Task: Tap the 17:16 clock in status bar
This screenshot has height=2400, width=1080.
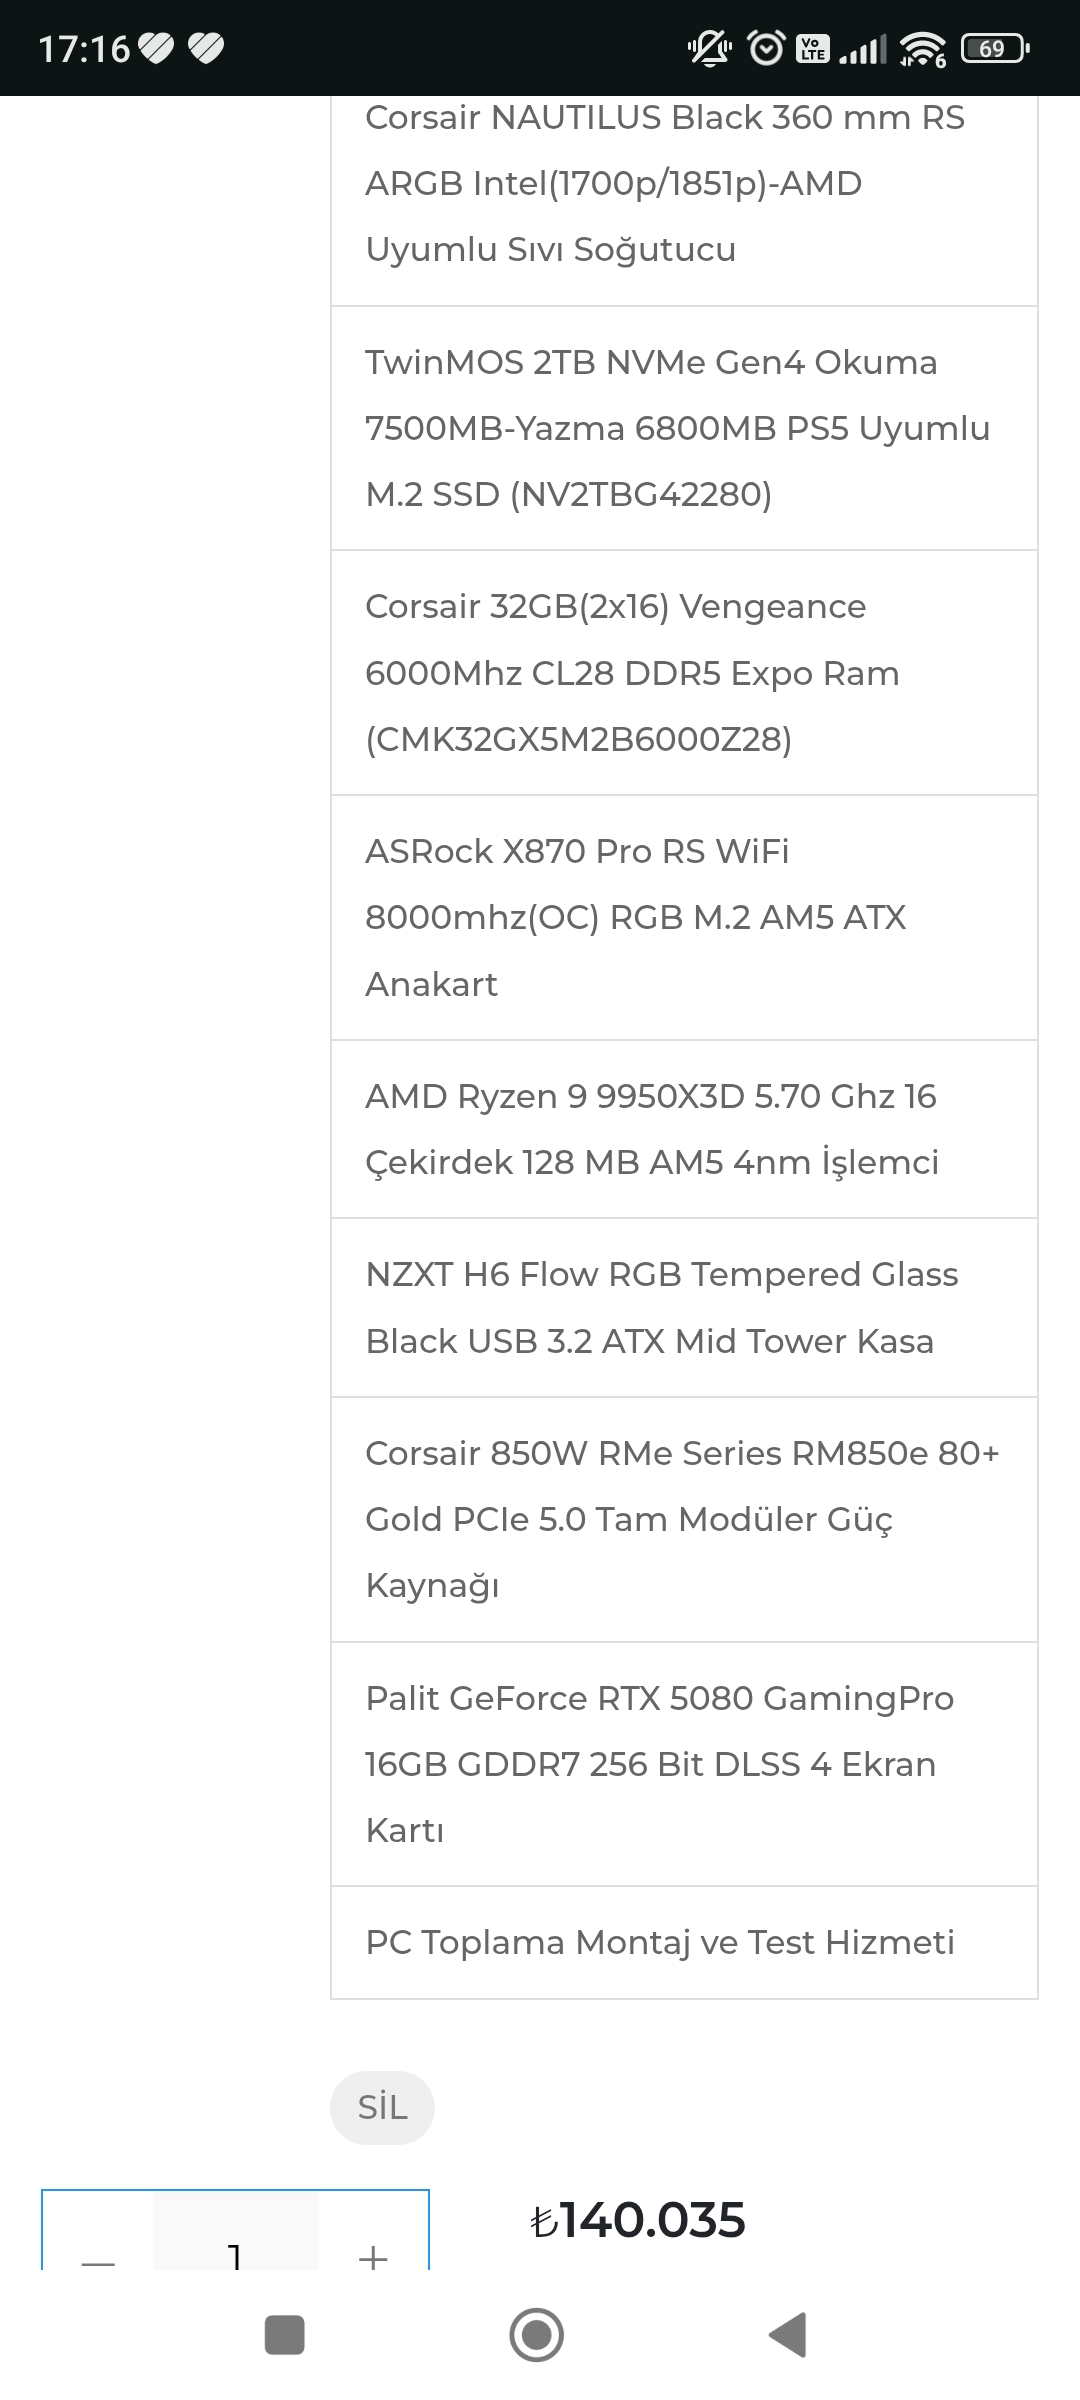Action: (84, 48)
